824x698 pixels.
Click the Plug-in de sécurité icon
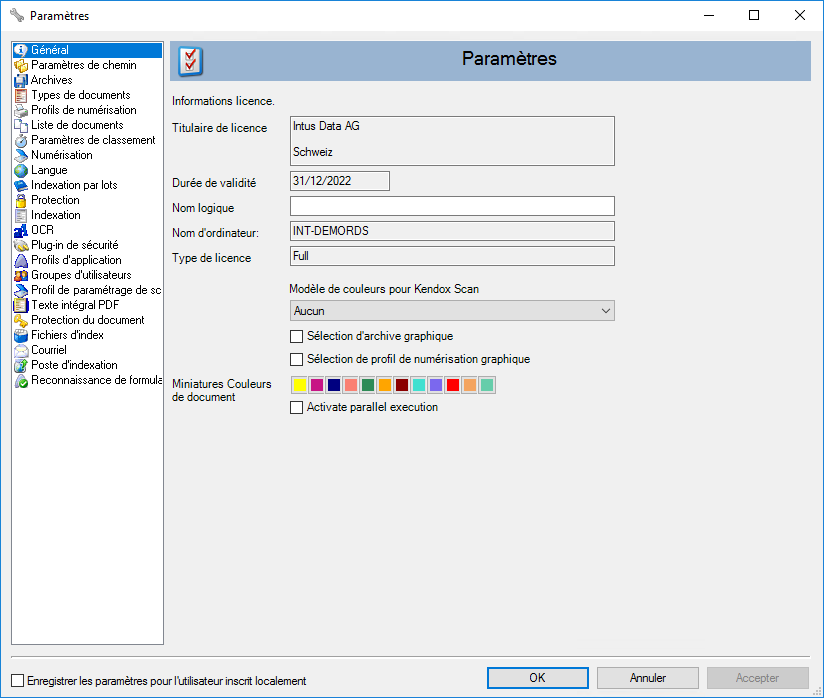coord(21,245)
